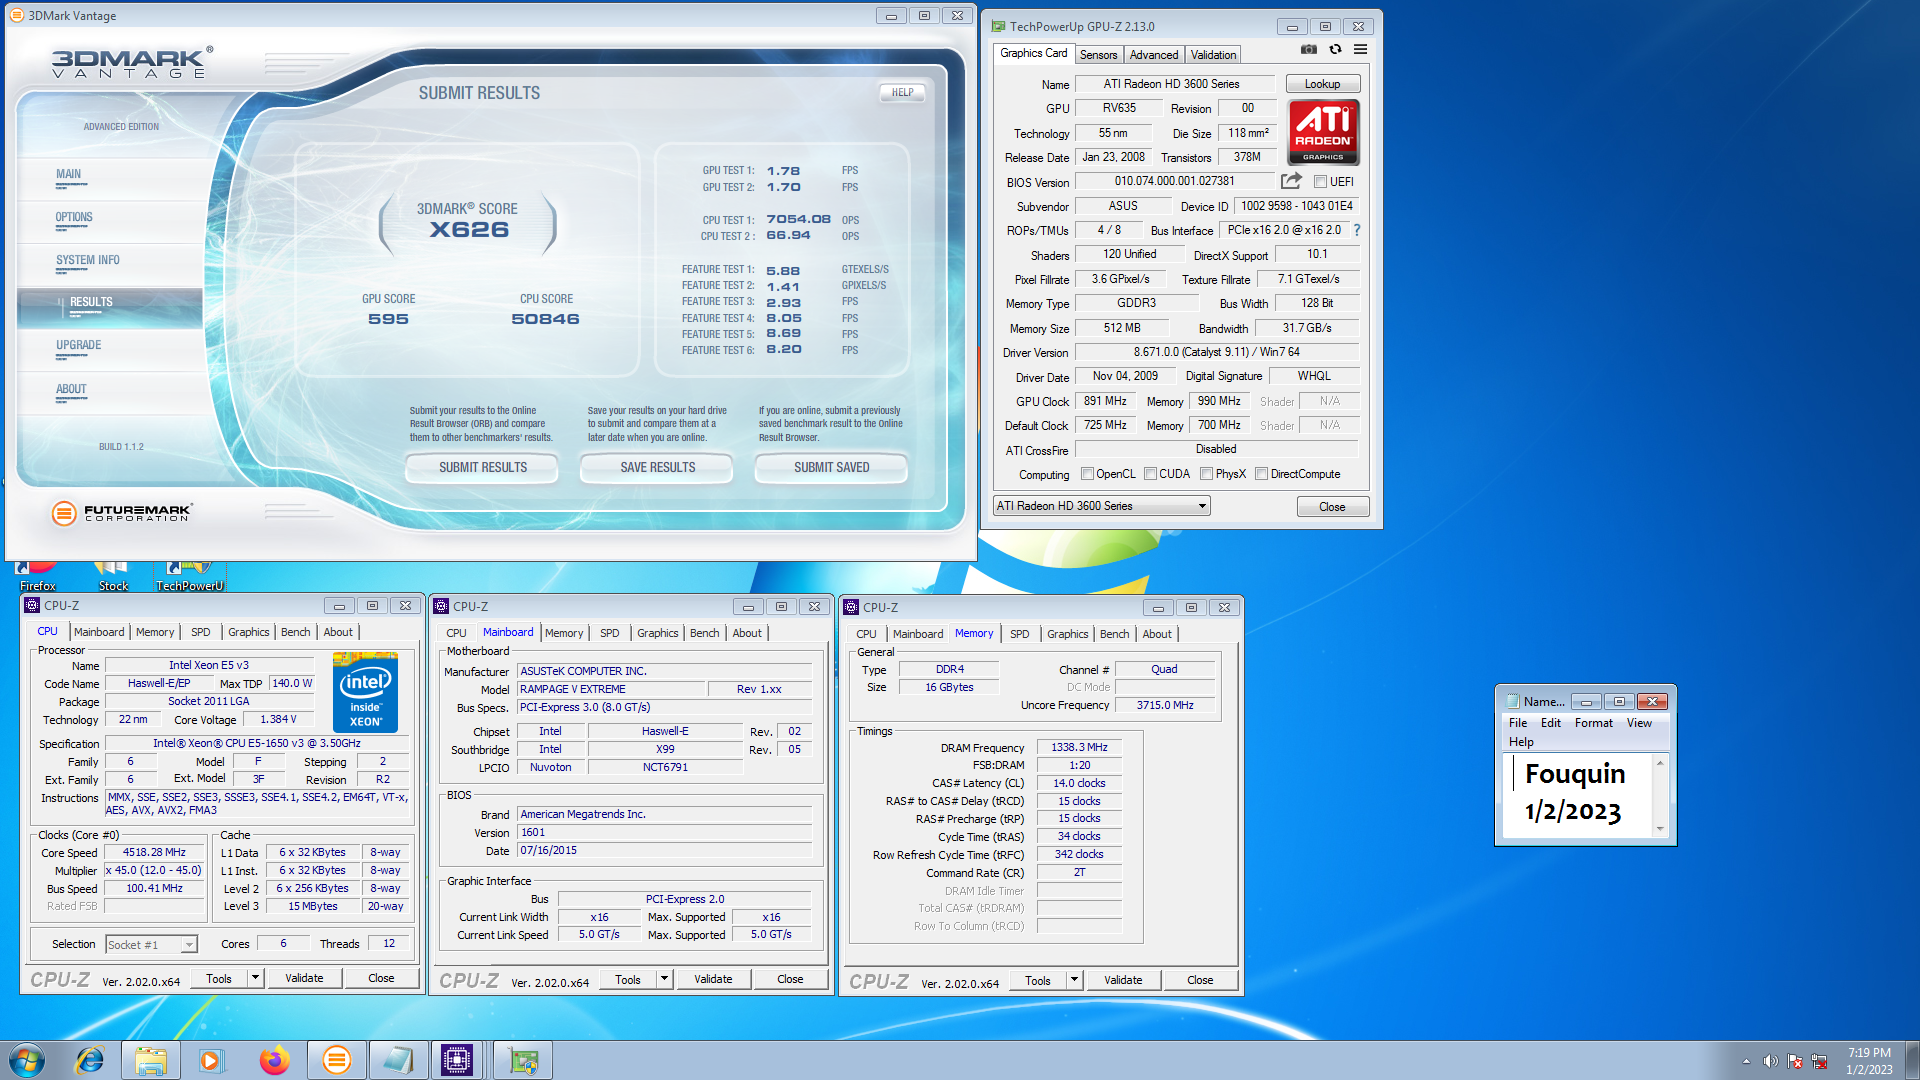Select the Stock desktop shortcut
Viewport: 1920px width, 1080px height.
tap(113, 577)
